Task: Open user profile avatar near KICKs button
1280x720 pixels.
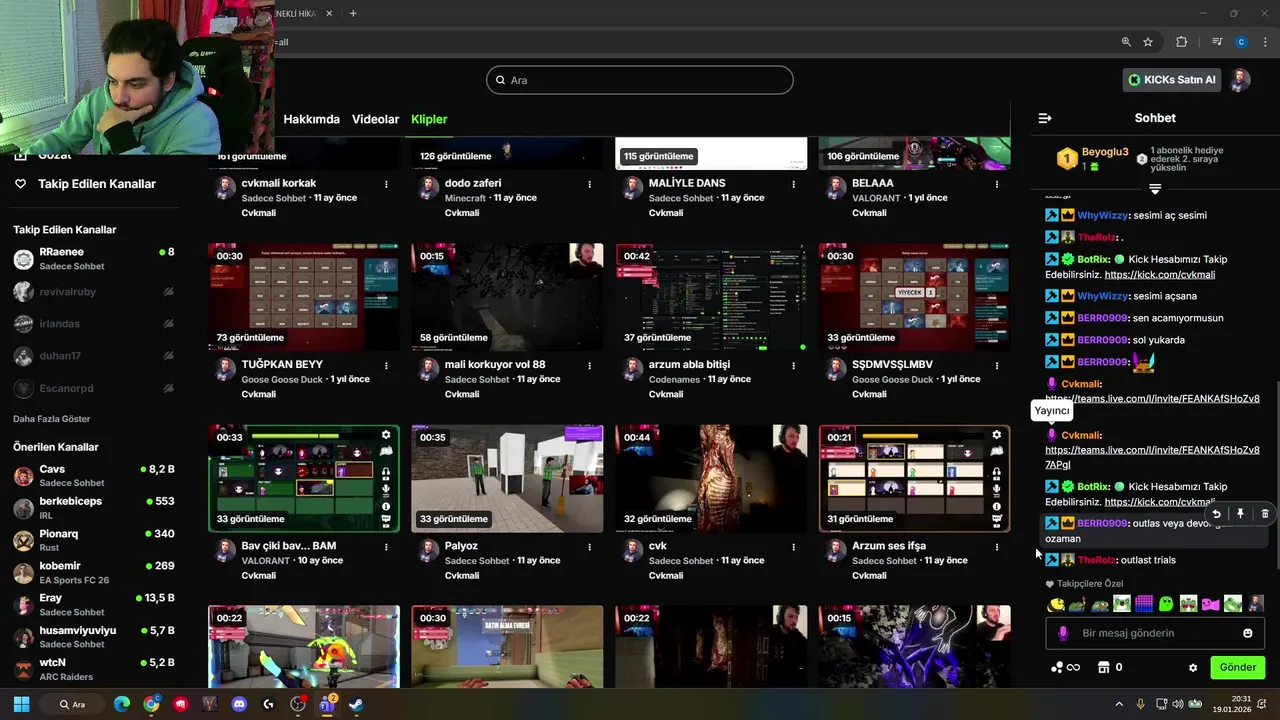Action: click(1240, 80)
